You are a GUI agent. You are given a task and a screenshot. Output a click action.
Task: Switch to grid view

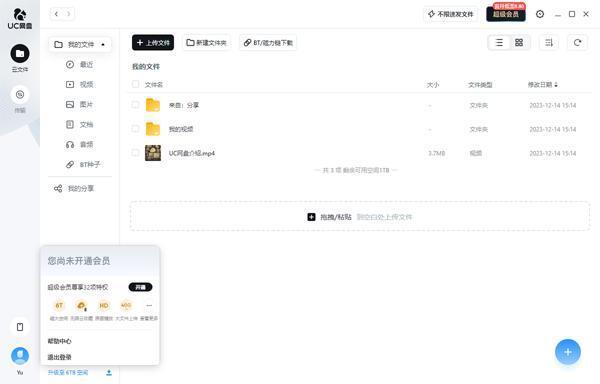[x=519, y=42]
